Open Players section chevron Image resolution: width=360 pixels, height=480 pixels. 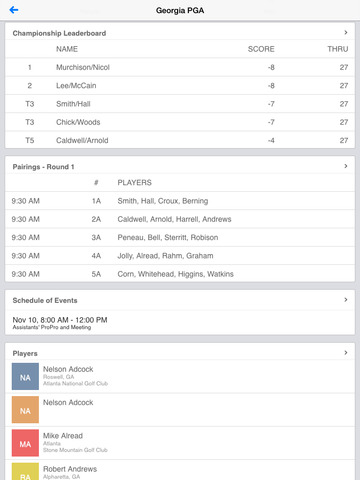(346, 353)
